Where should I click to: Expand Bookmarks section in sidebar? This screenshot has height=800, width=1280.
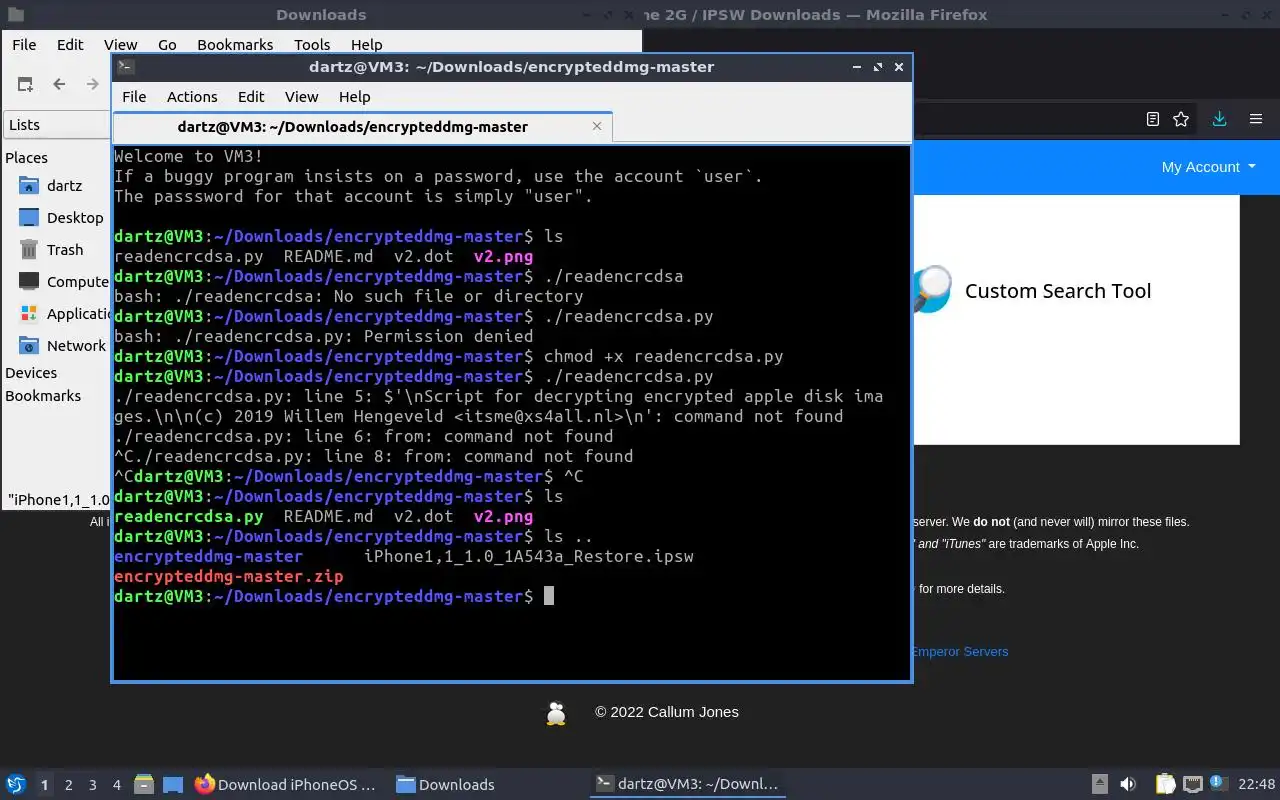[x=43, y=396]
